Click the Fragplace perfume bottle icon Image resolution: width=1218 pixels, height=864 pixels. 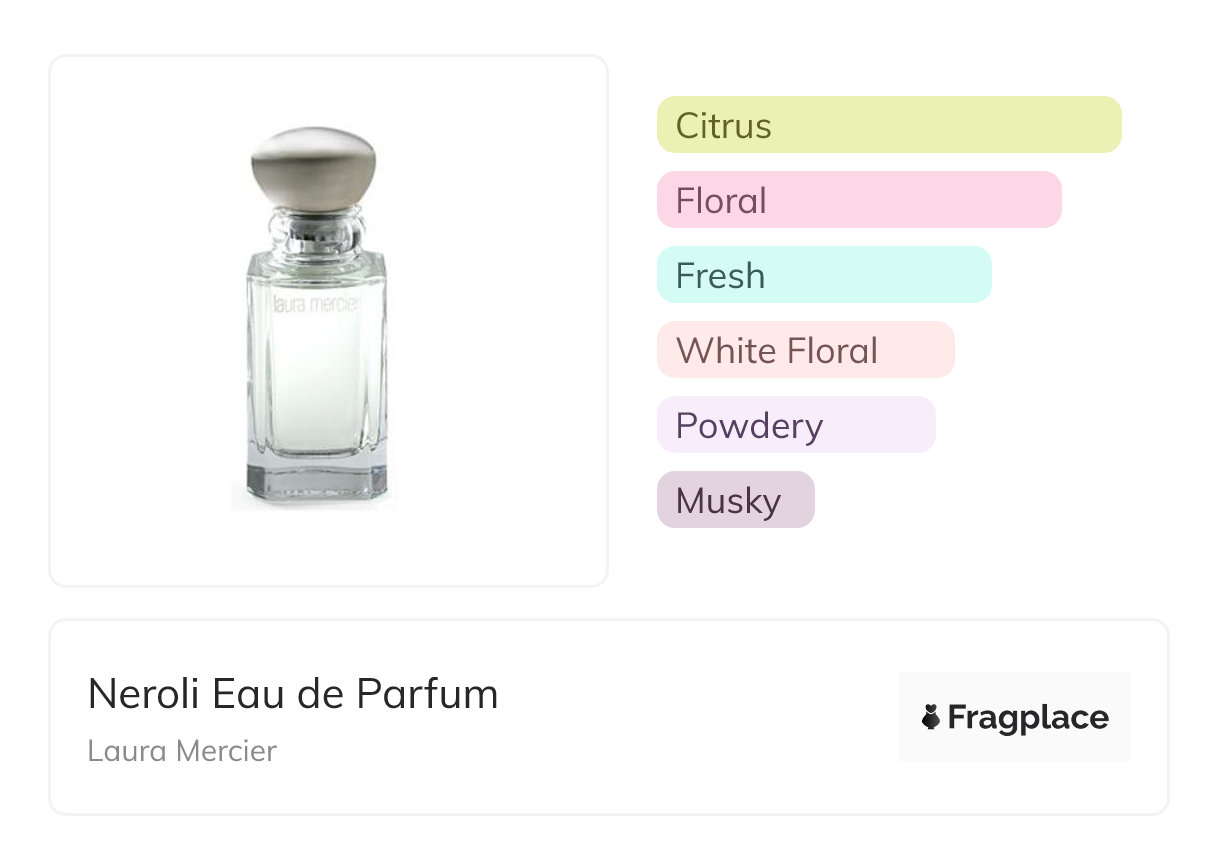coord(931,717)
